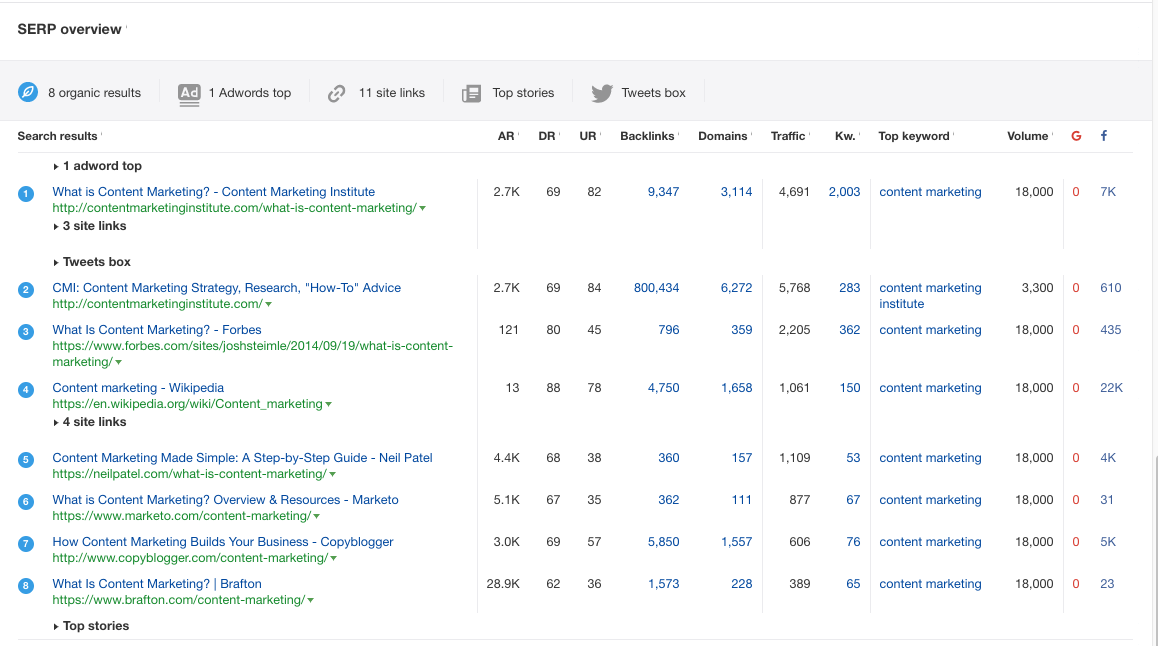Expand 4 site links under the Wikipedia result

click(91, 422)
